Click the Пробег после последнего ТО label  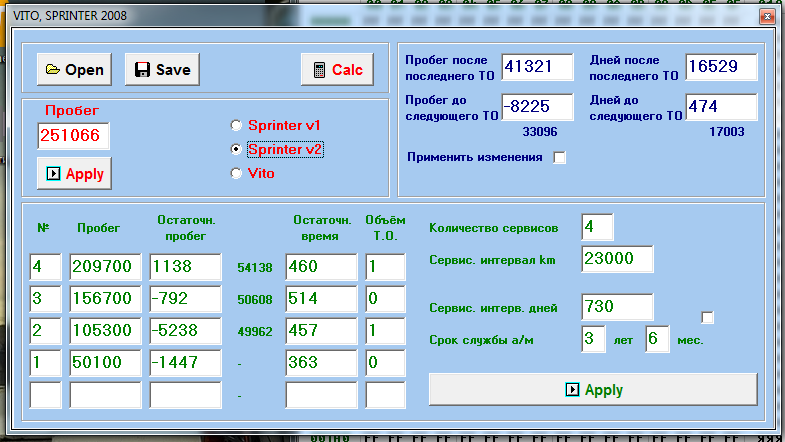pyautogui.click(x=450, y=68)
